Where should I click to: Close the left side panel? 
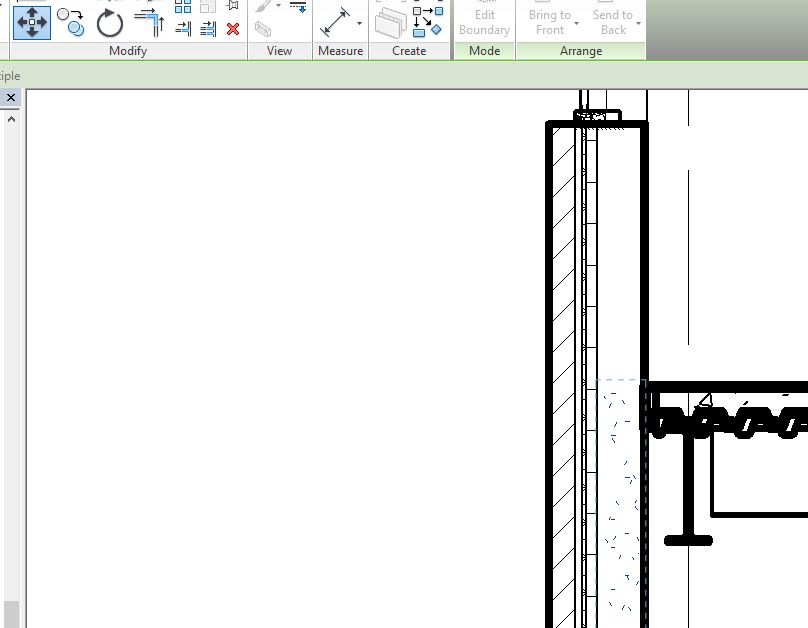coord(10,98)
